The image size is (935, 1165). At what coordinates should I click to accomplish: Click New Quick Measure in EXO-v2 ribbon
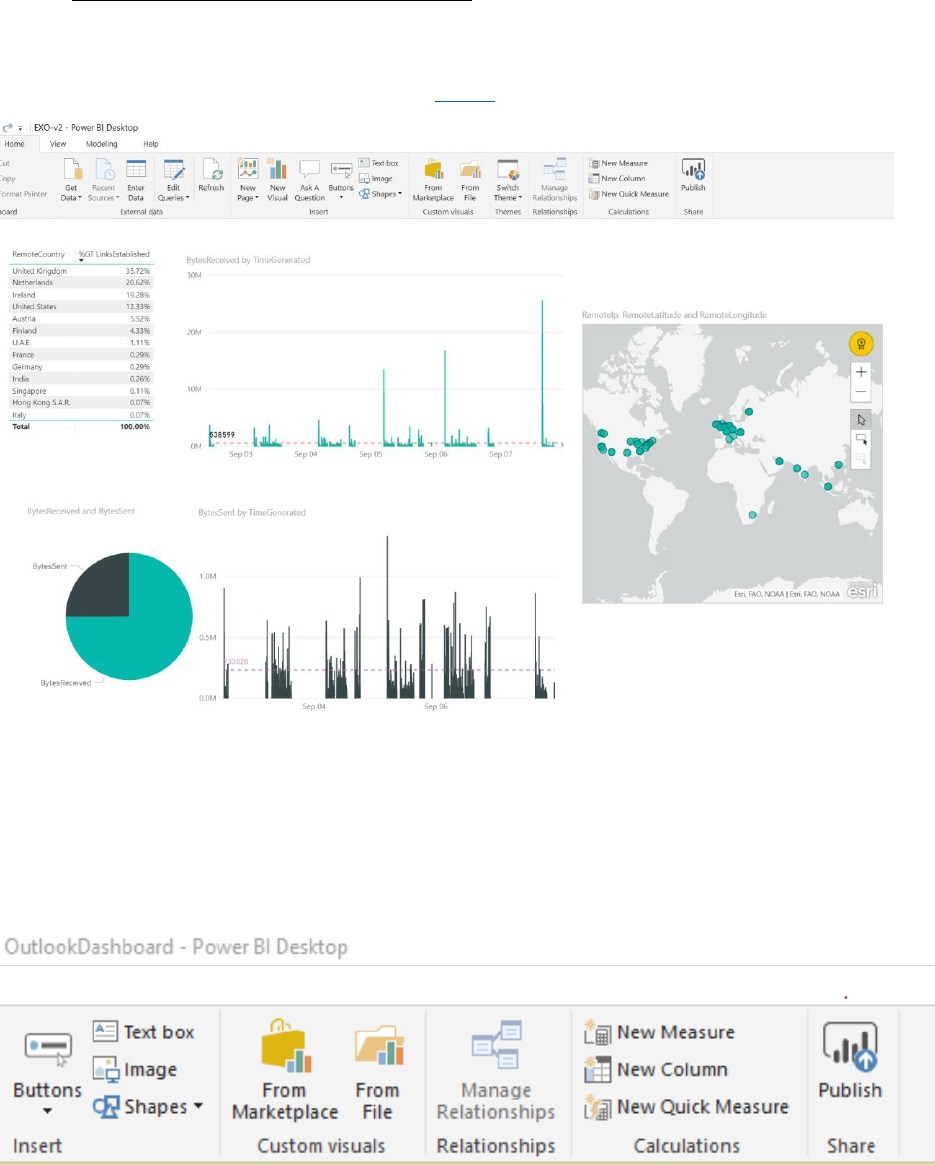628,194
